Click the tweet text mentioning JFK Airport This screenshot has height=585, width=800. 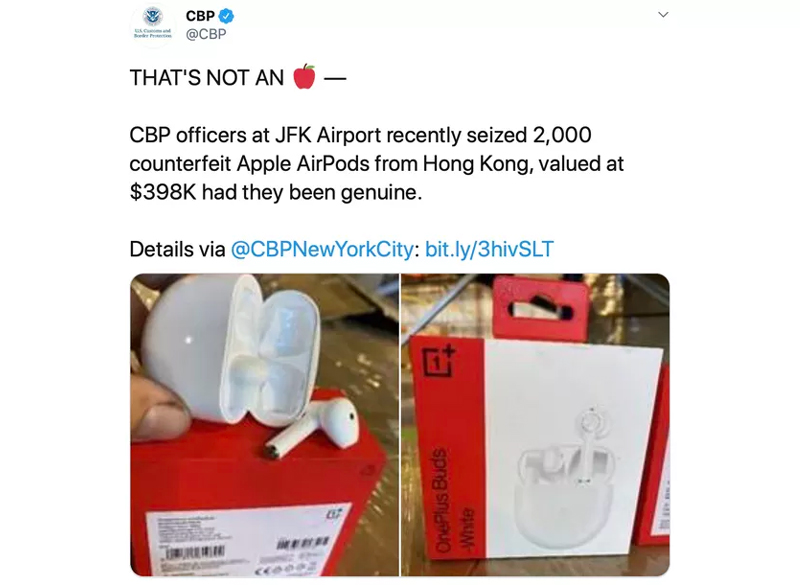(377, 164)
